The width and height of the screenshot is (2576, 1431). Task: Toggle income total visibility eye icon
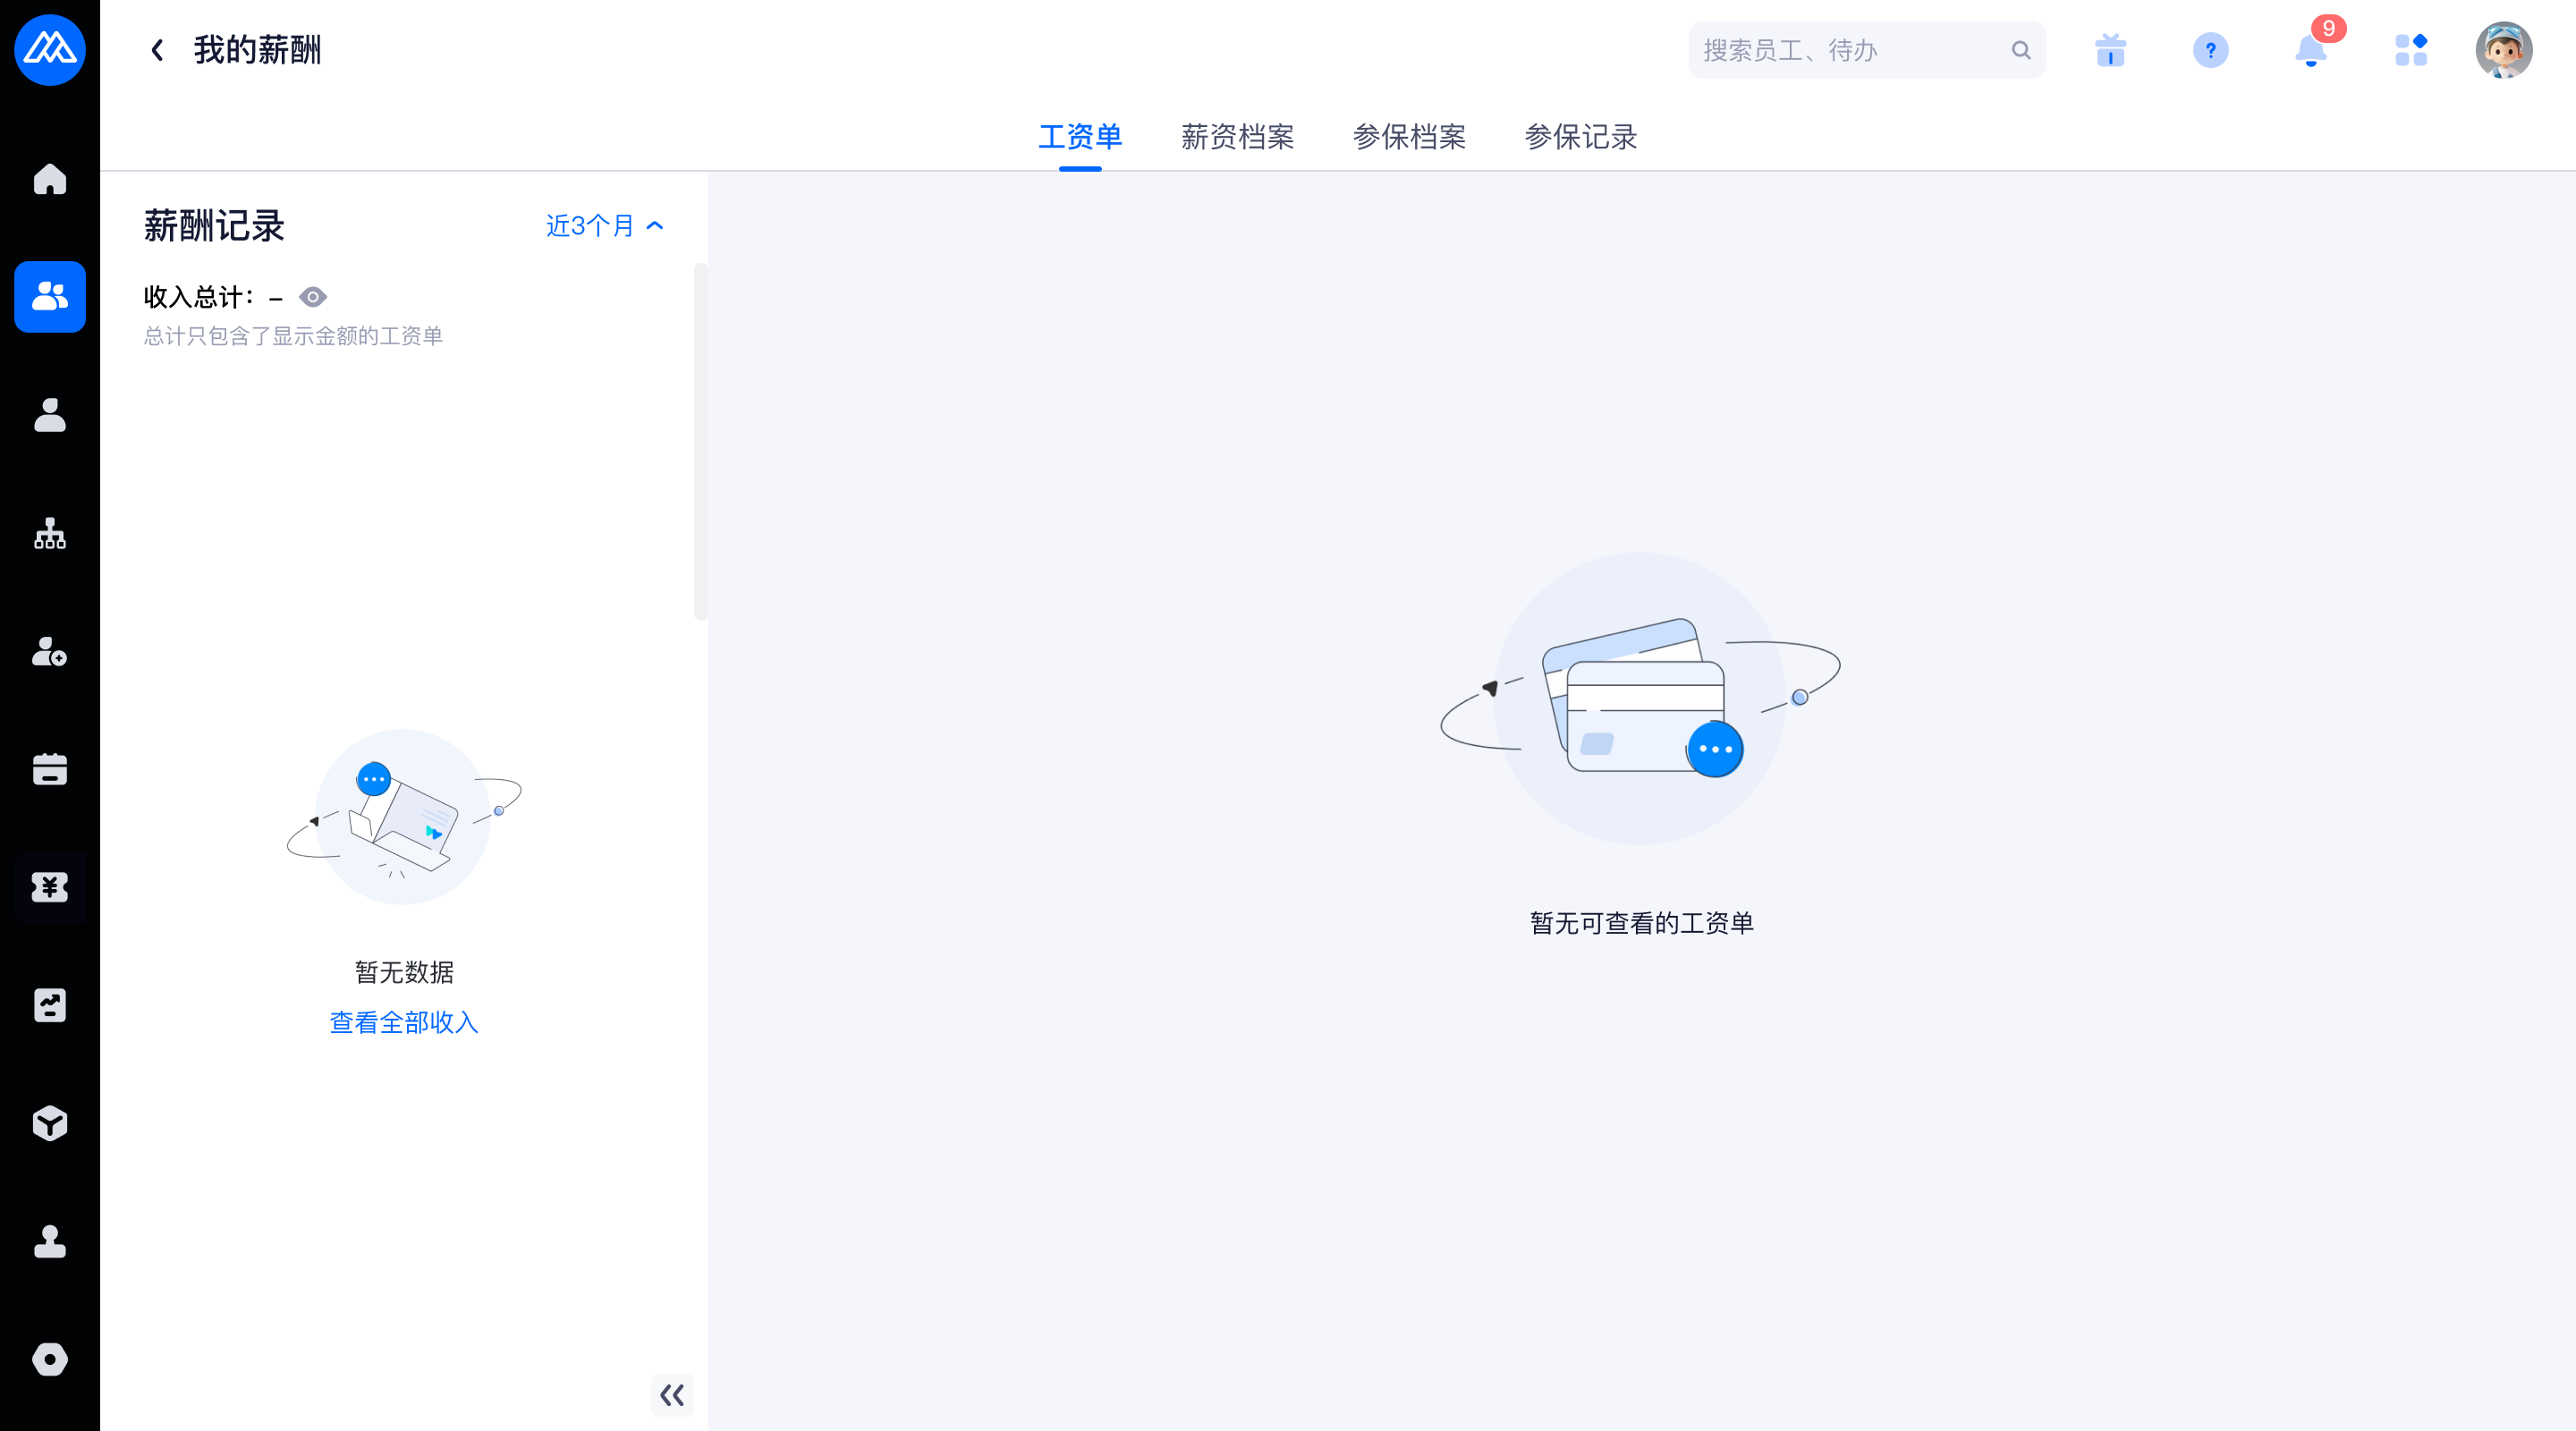point(313,297)
